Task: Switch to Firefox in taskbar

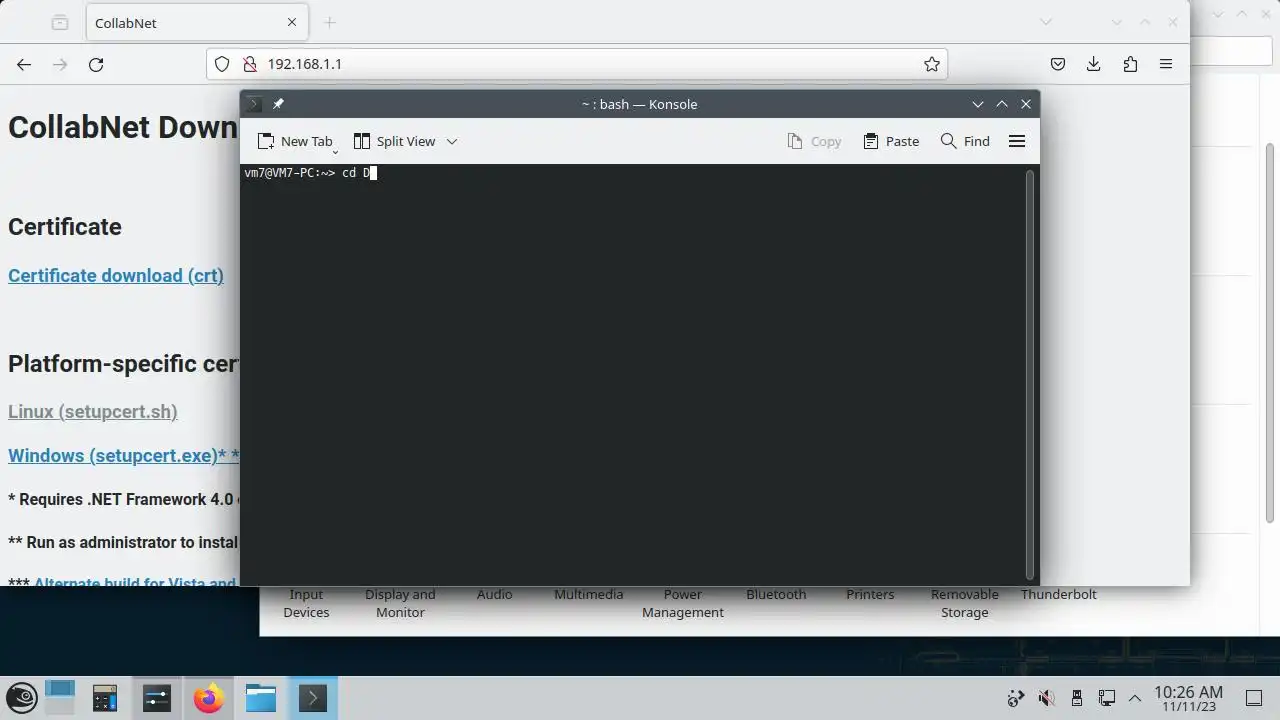Action: click(x=209, y=698)
